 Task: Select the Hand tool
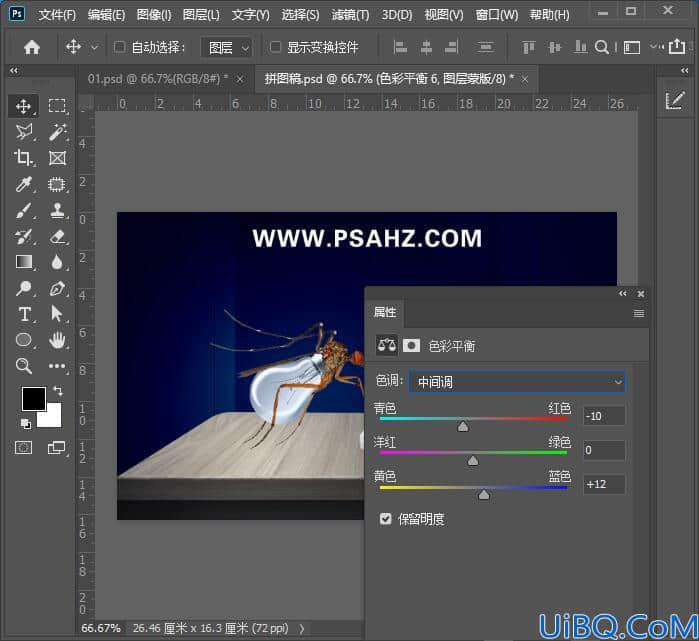[58, 341]
